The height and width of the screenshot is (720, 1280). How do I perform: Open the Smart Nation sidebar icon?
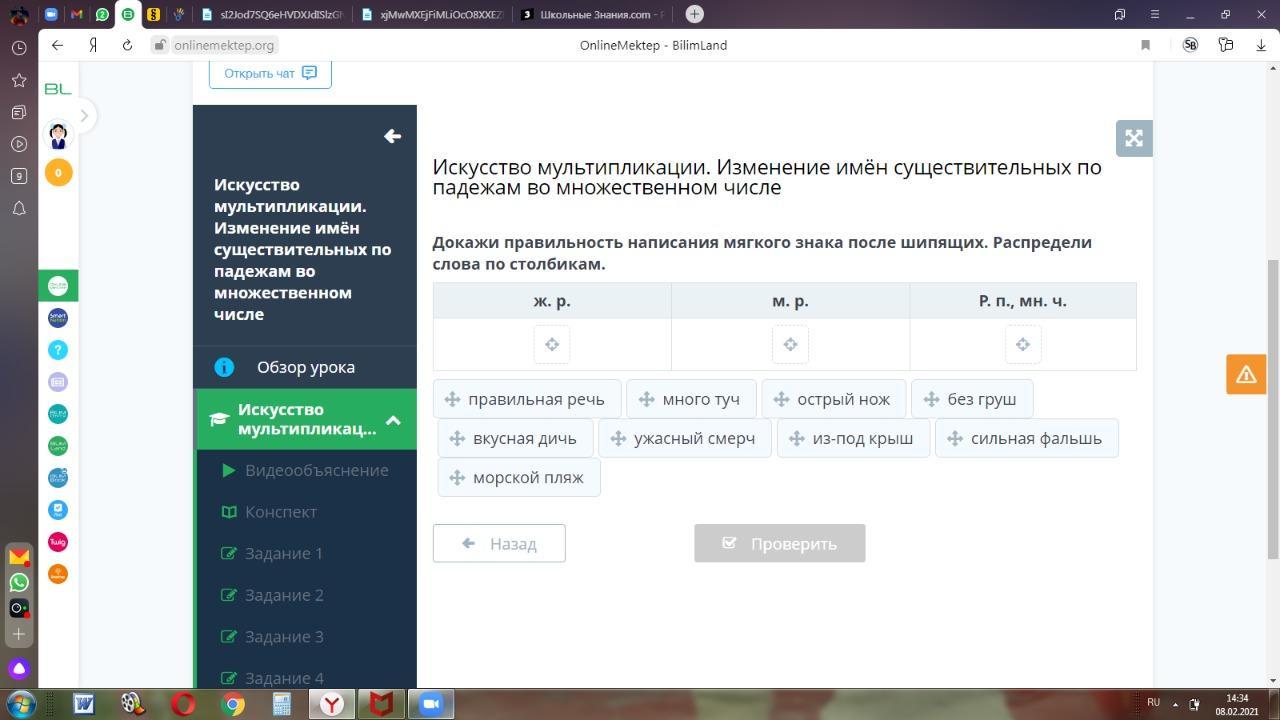(58, 318)
